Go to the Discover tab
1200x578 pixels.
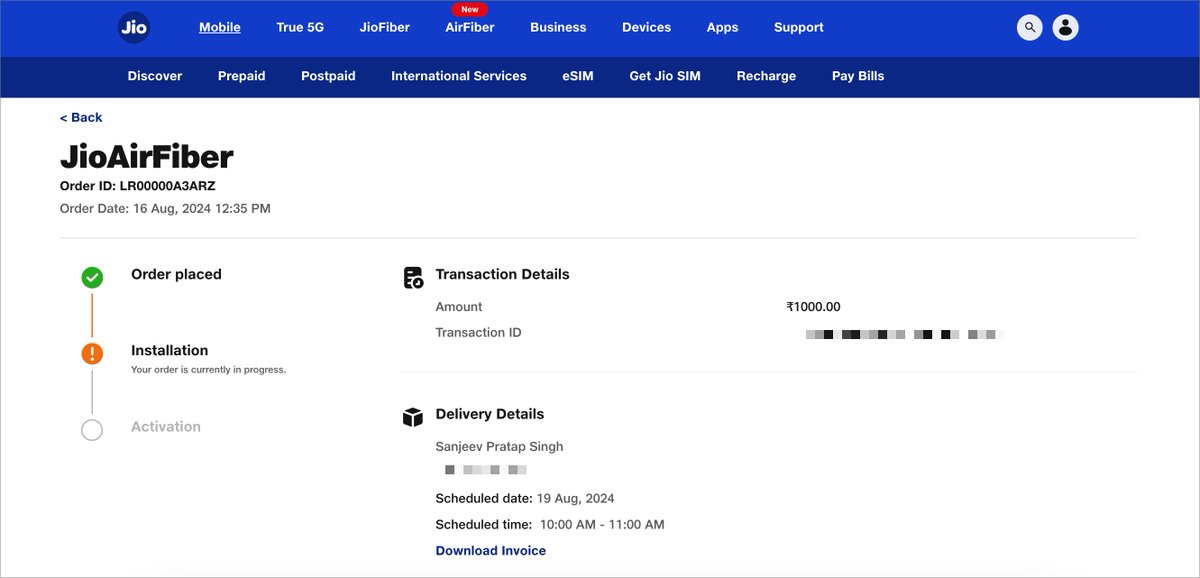(155, 76)
